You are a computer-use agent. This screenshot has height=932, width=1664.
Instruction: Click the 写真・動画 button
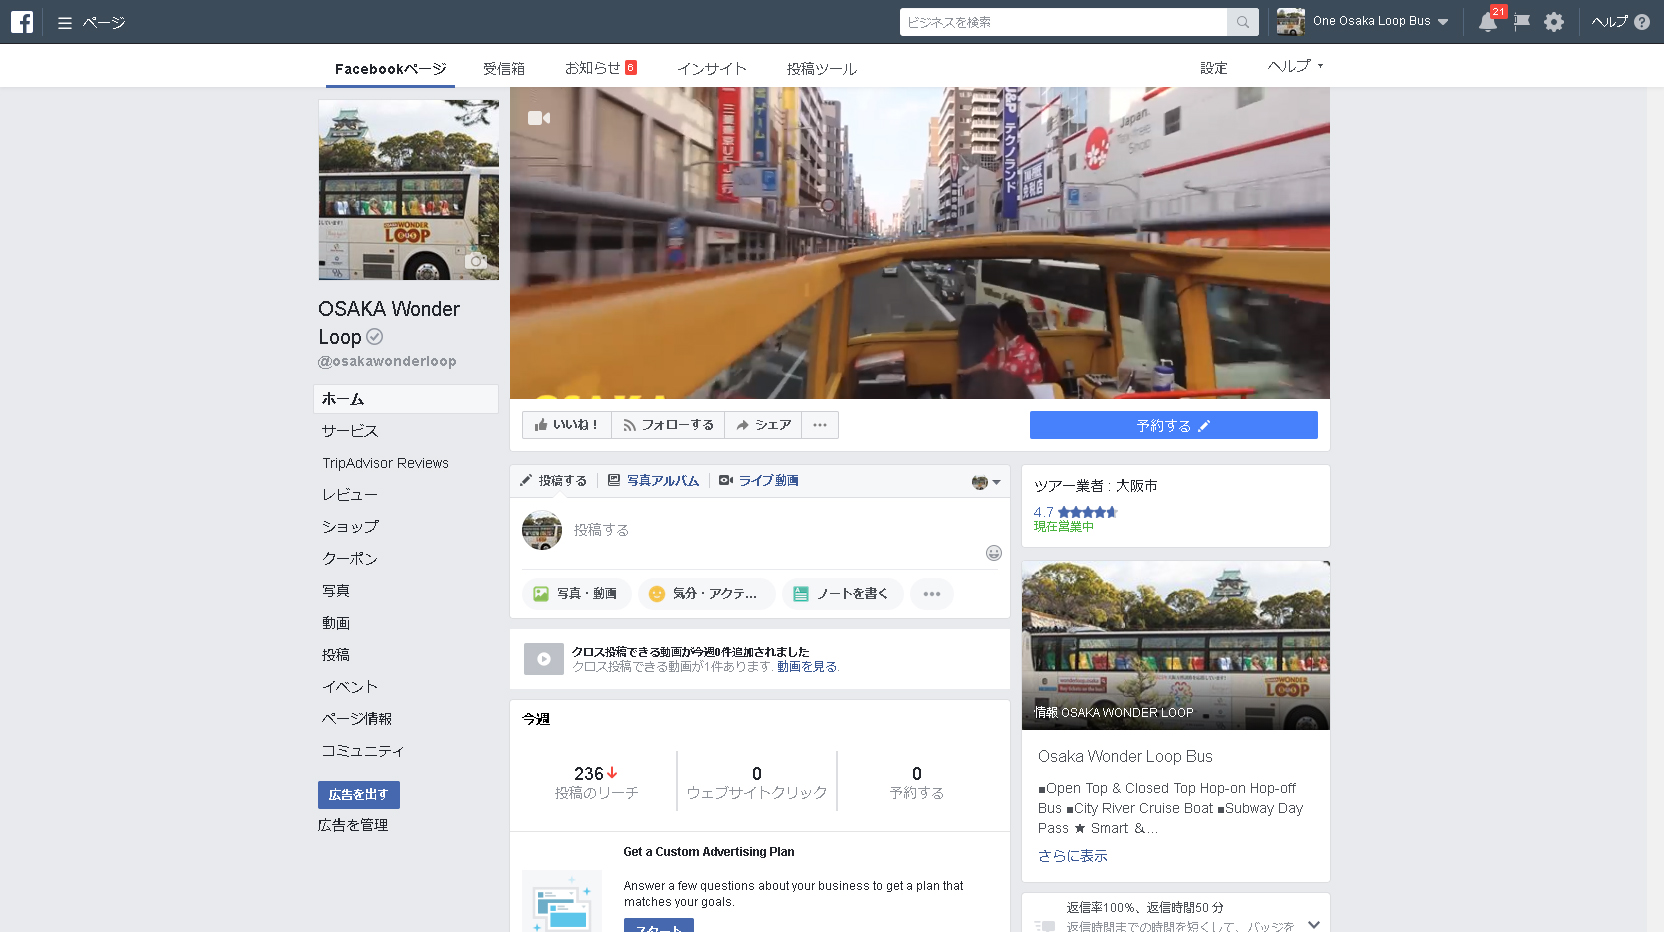click(x=576, y=594)
